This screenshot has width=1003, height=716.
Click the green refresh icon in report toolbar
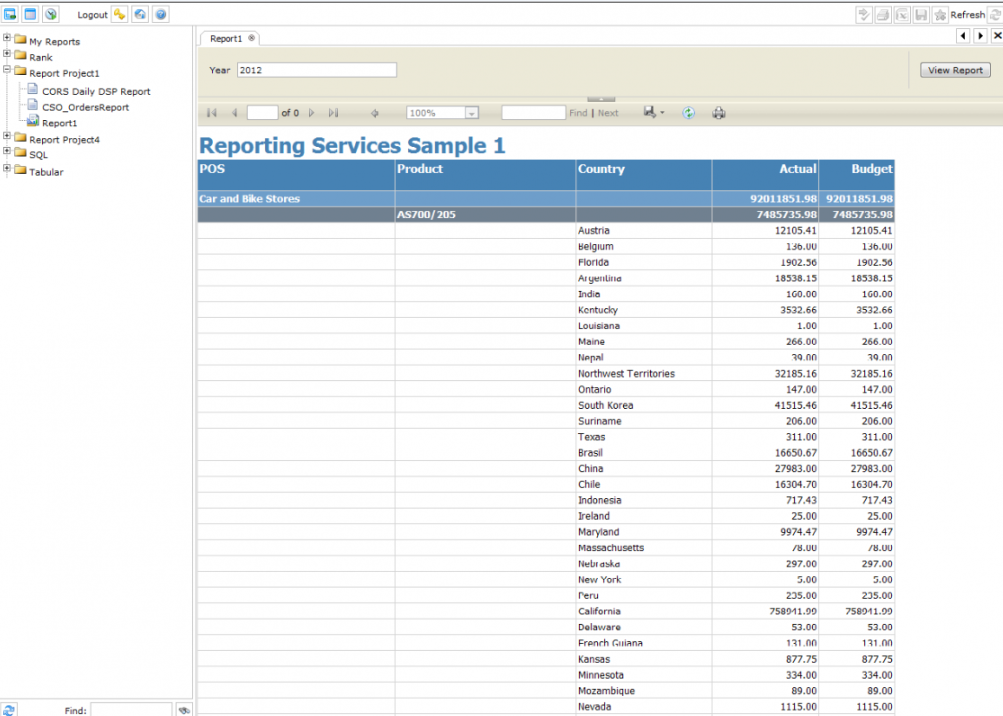pyautogui.click(x=688, y=113)
